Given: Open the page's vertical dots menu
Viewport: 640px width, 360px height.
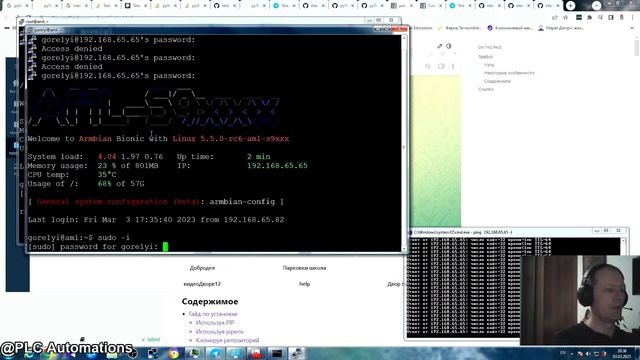Looking at the screenshot, I should tap(453, 66).
